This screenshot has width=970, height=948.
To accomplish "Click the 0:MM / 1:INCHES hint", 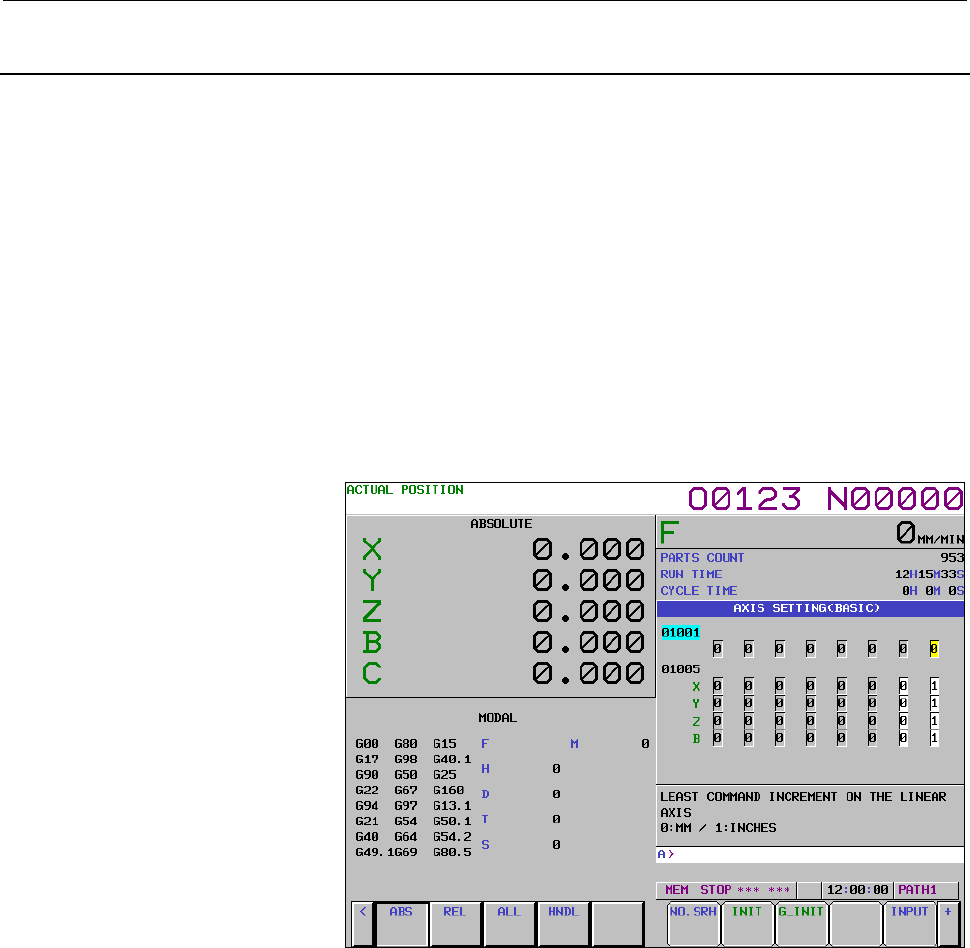I will click(x=718, y=828).
